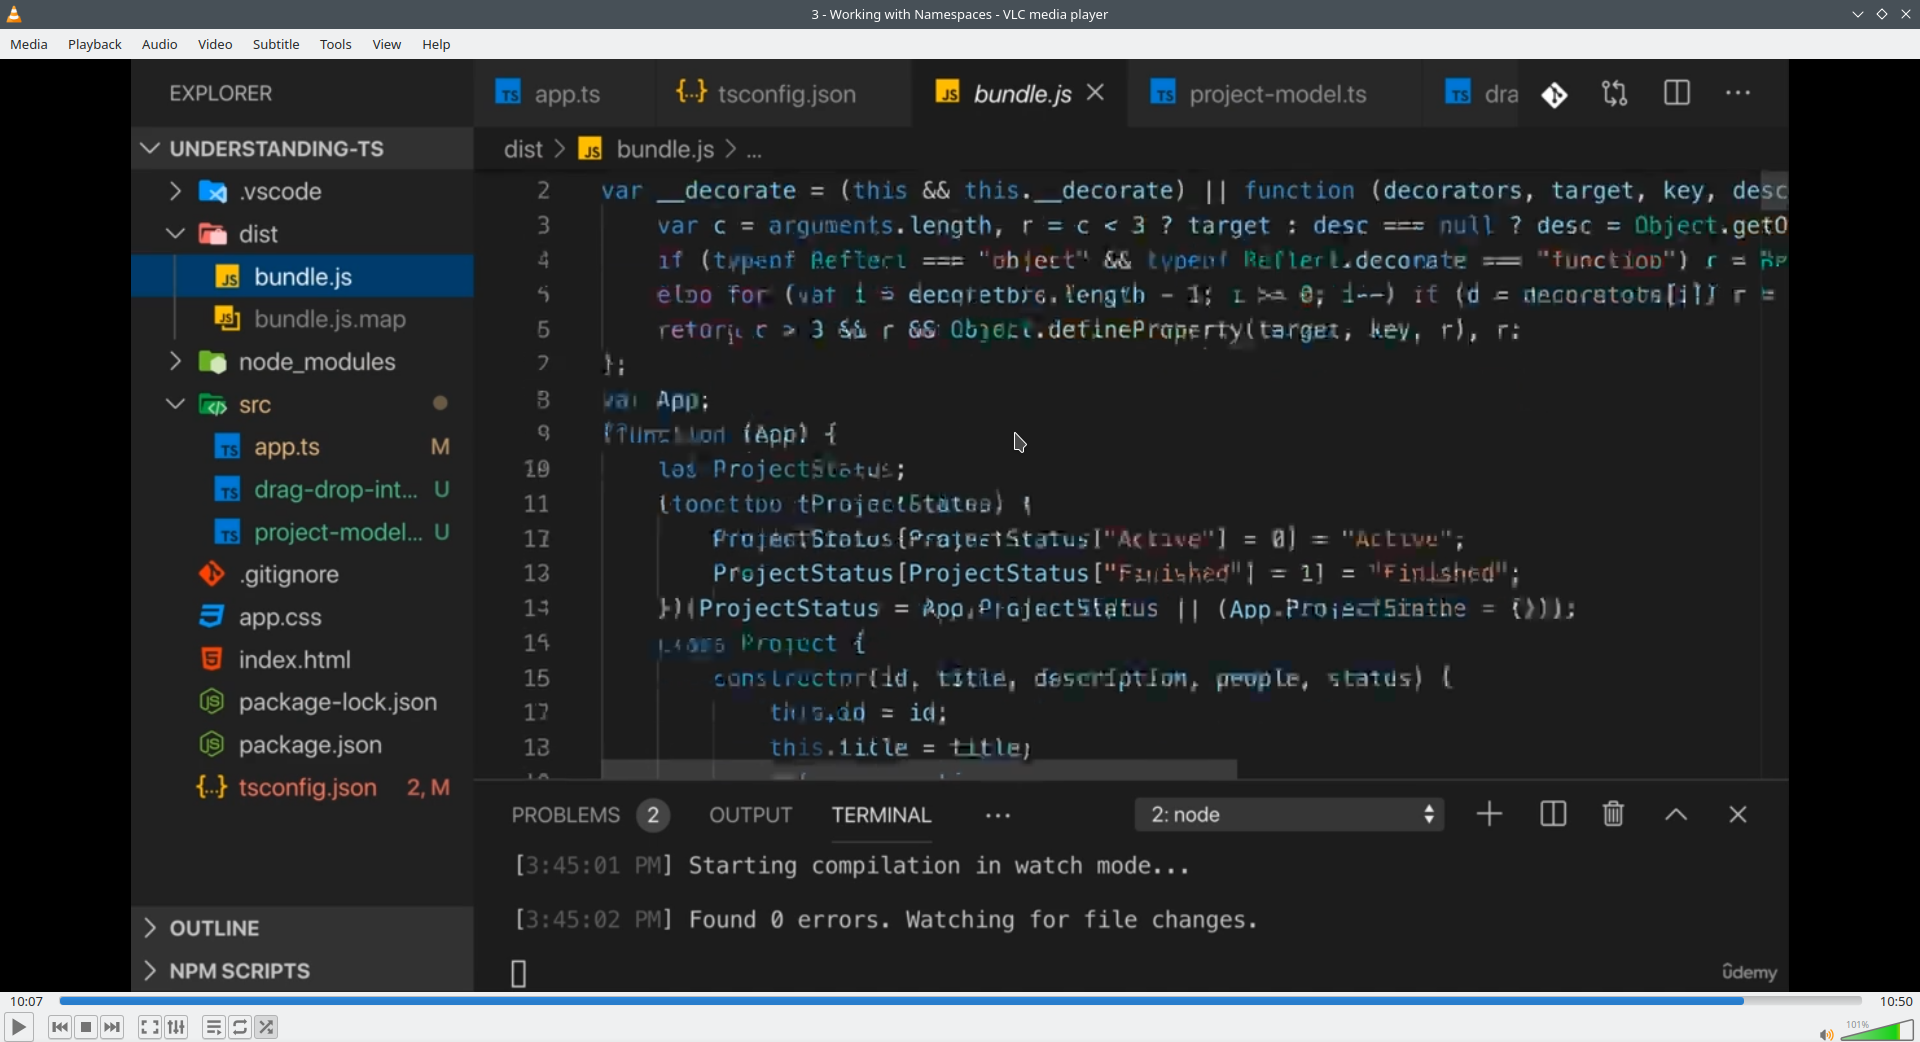The image size is (1920, 1042).
Task: Open the Subtitle menu
Action: [276, 44]
